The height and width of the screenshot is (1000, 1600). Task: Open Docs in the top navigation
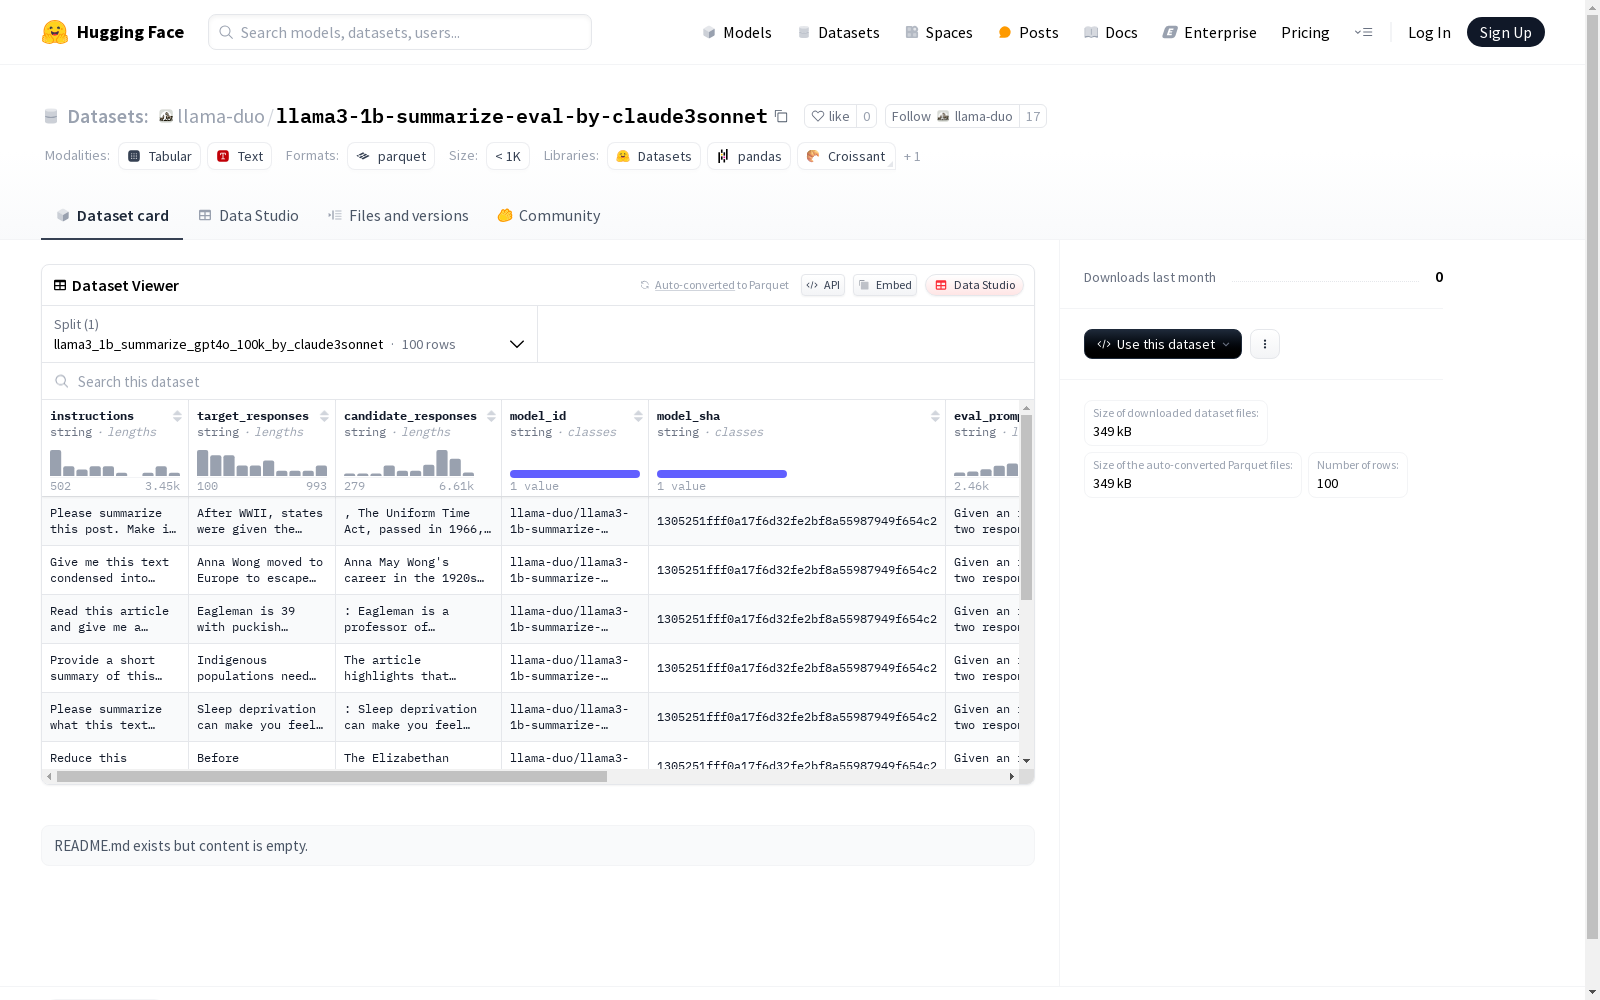coord(1111,32)
